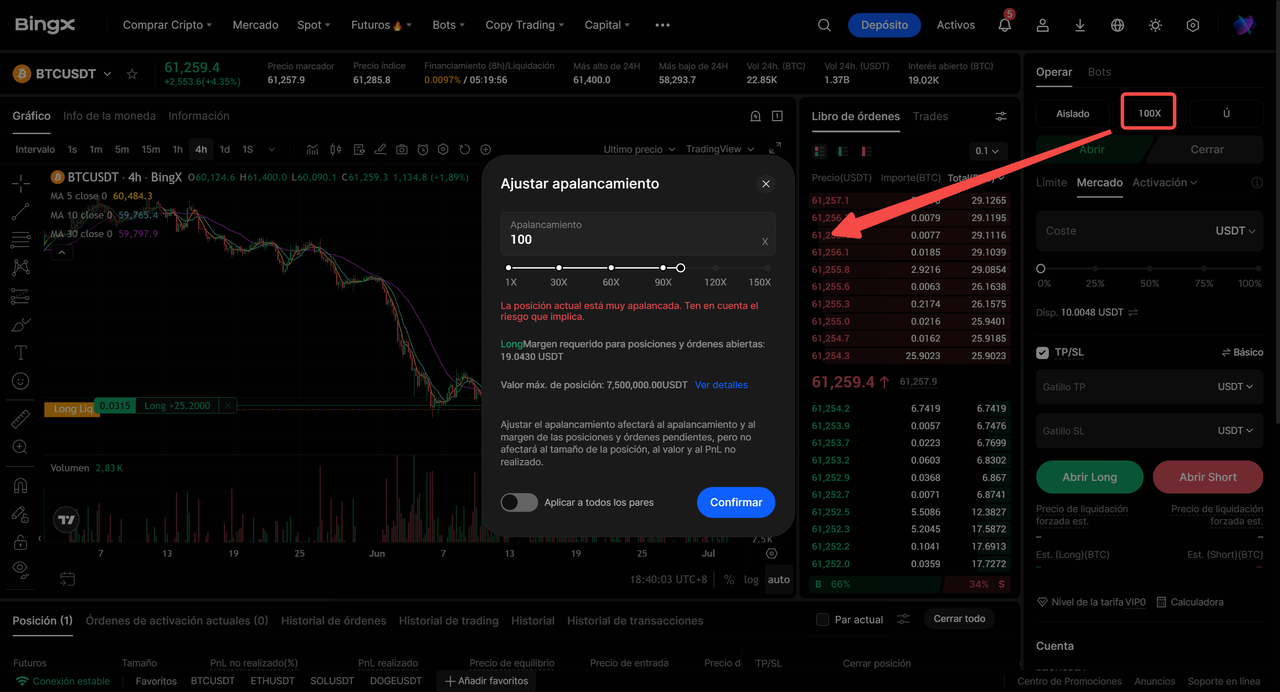Click the Apalancamiento input field

point(638,233)
